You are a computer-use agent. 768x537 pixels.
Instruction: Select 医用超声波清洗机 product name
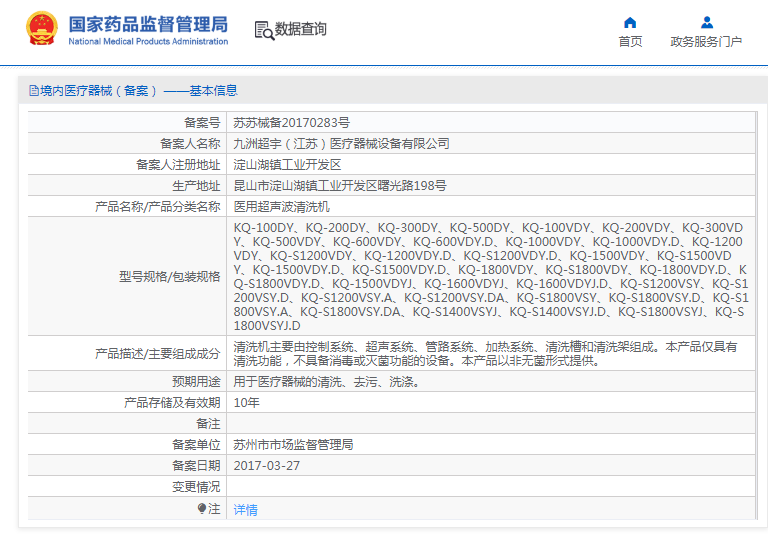[x=281, y=207]
